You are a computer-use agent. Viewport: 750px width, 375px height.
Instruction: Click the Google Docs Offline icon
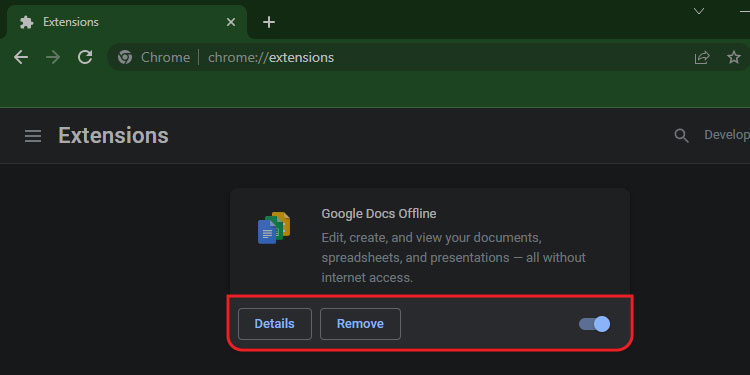click(x=274, y=228)
